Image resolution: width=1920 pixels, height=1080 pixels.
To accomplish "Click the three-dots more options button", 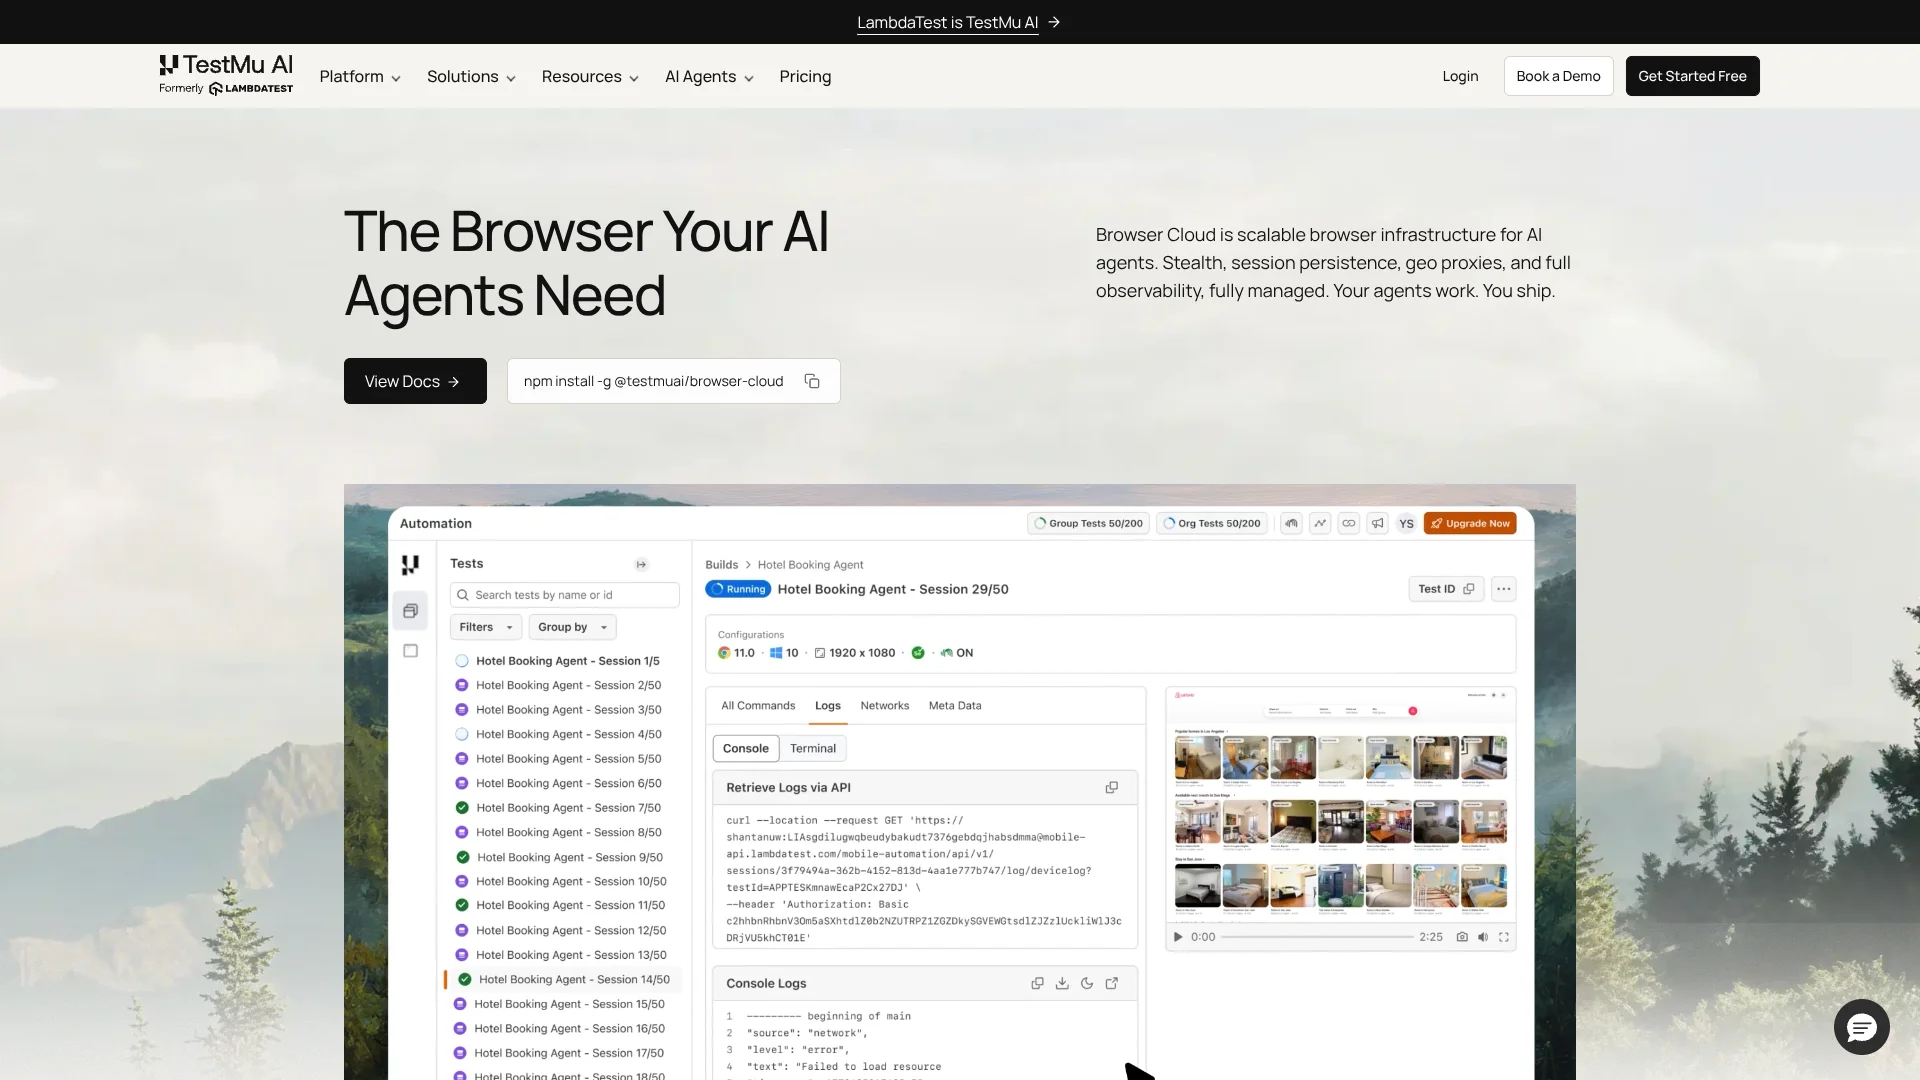I will coord(1503,589).
